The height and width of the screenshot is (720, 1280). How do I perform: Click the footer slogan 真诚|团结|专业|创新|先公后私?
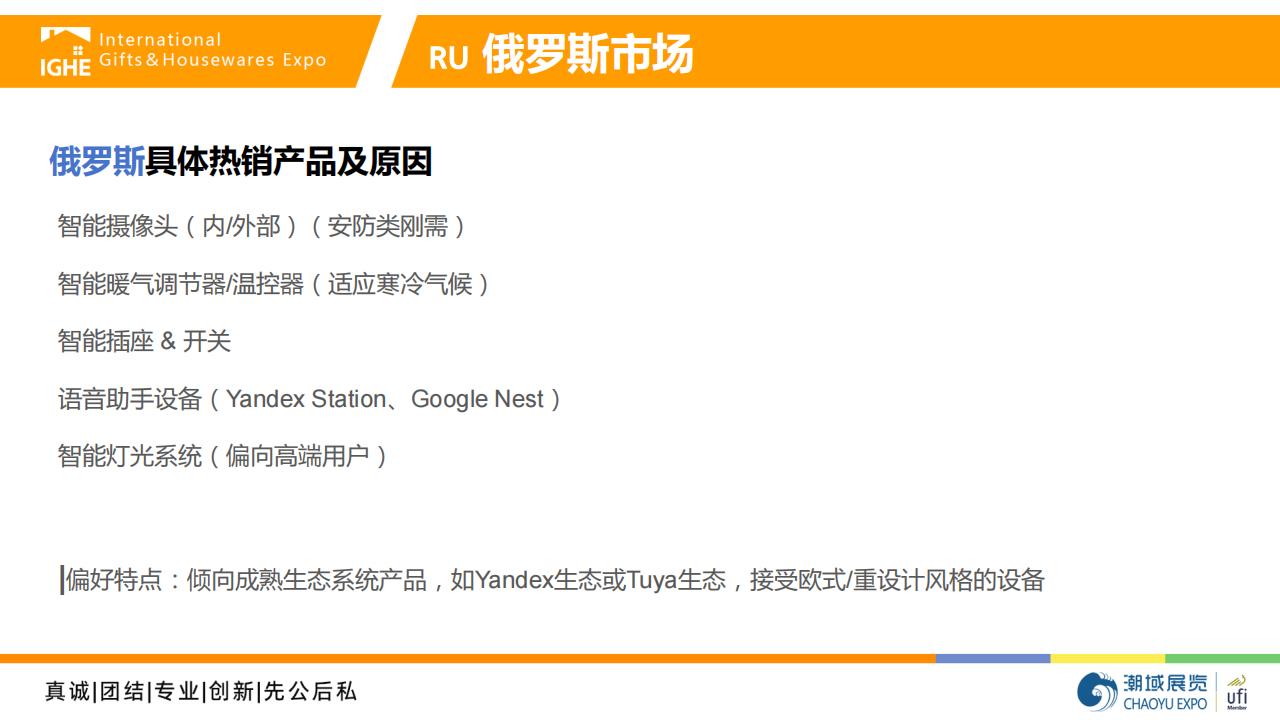[x=200, y=691]
